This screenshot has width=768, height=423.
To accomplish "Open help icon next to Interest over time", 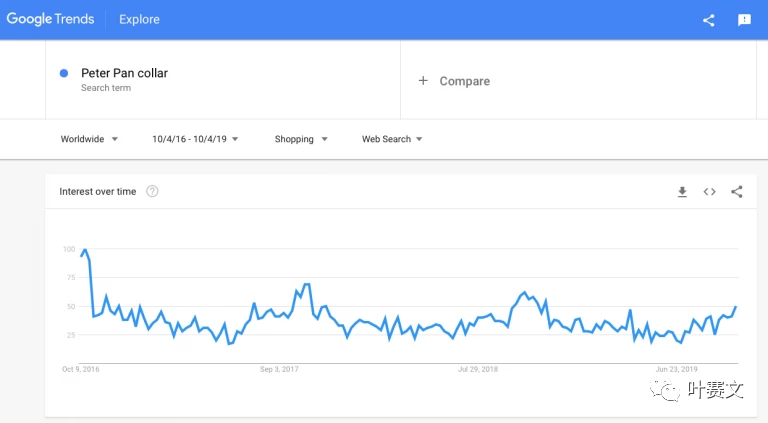I will [x=152, y=191].
